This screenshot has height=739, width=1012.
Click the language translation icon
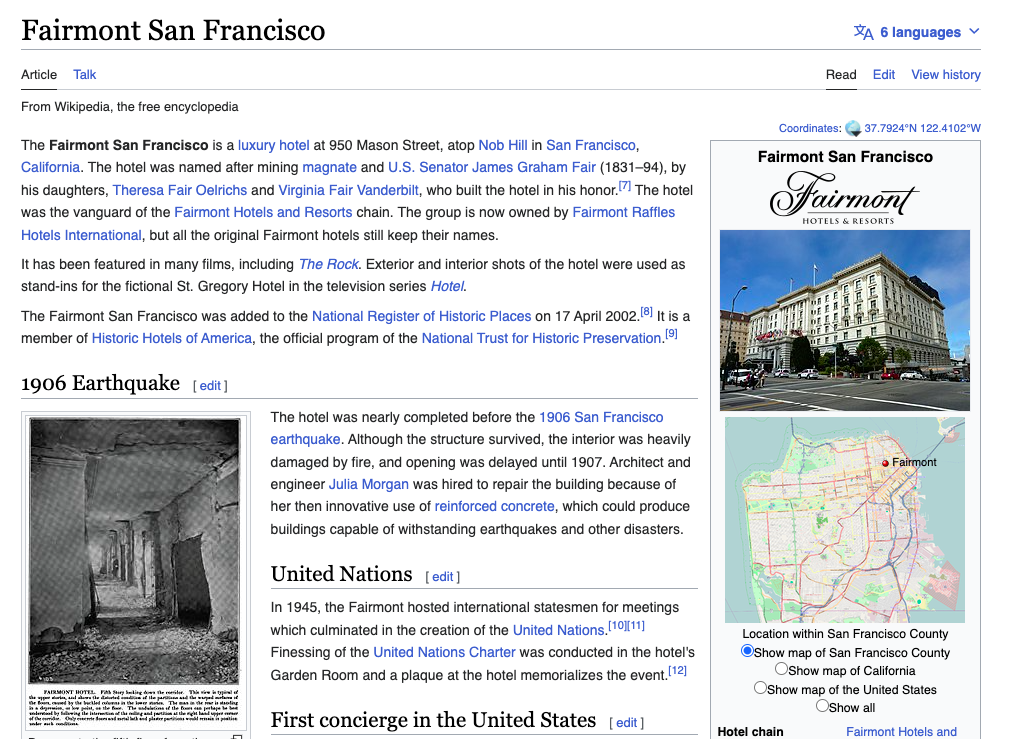click(864, 32)
